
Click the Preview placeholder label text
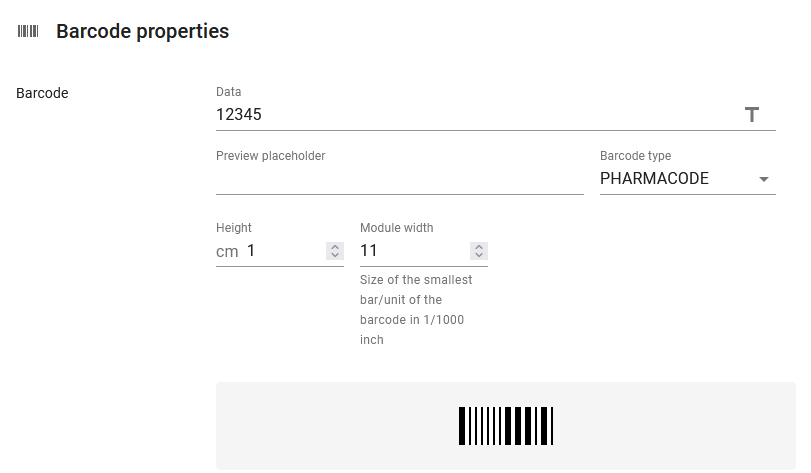coord(271,156)
